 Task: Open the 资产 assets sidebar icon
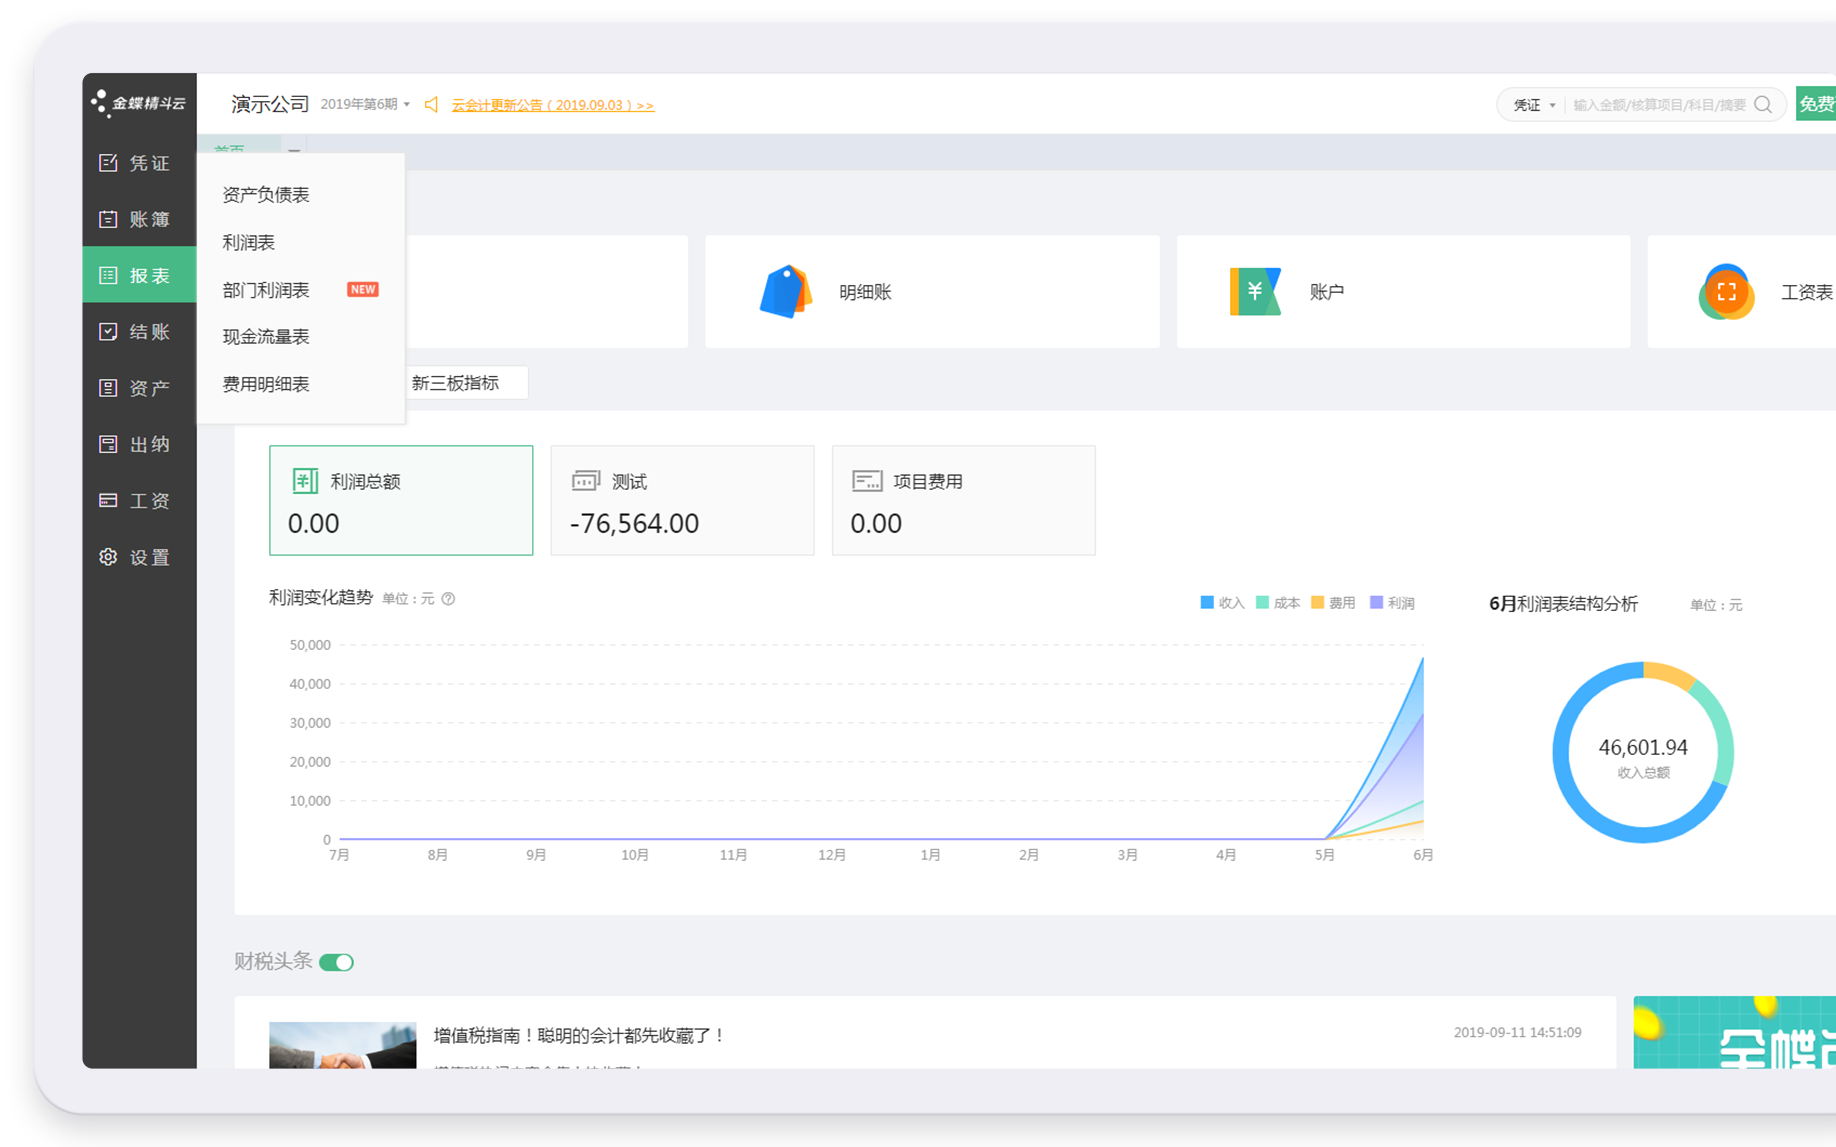(x=108, y=388)
